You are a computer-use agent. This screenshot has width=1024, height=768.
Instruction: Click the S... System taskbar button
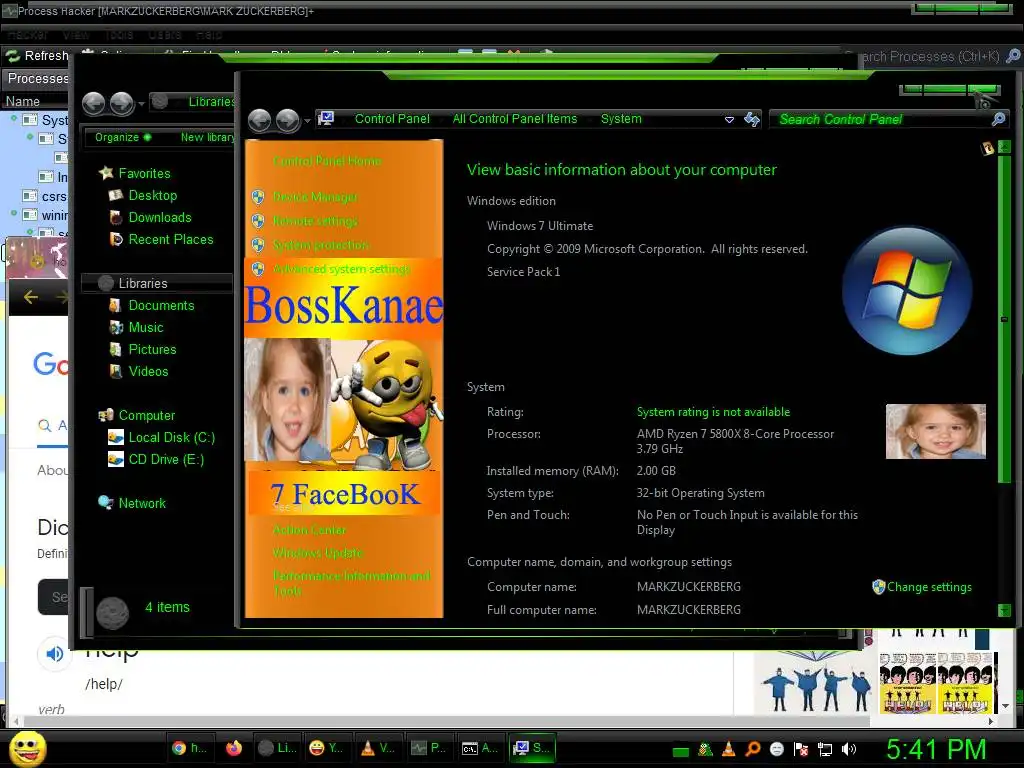coord(532,748)
